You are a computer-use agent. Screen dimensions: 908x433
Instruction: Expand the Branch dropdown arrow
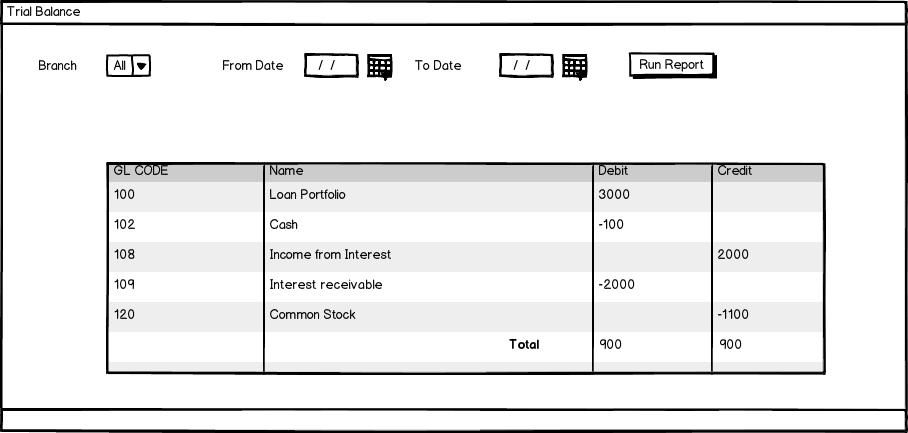click(x=141, y=66)
